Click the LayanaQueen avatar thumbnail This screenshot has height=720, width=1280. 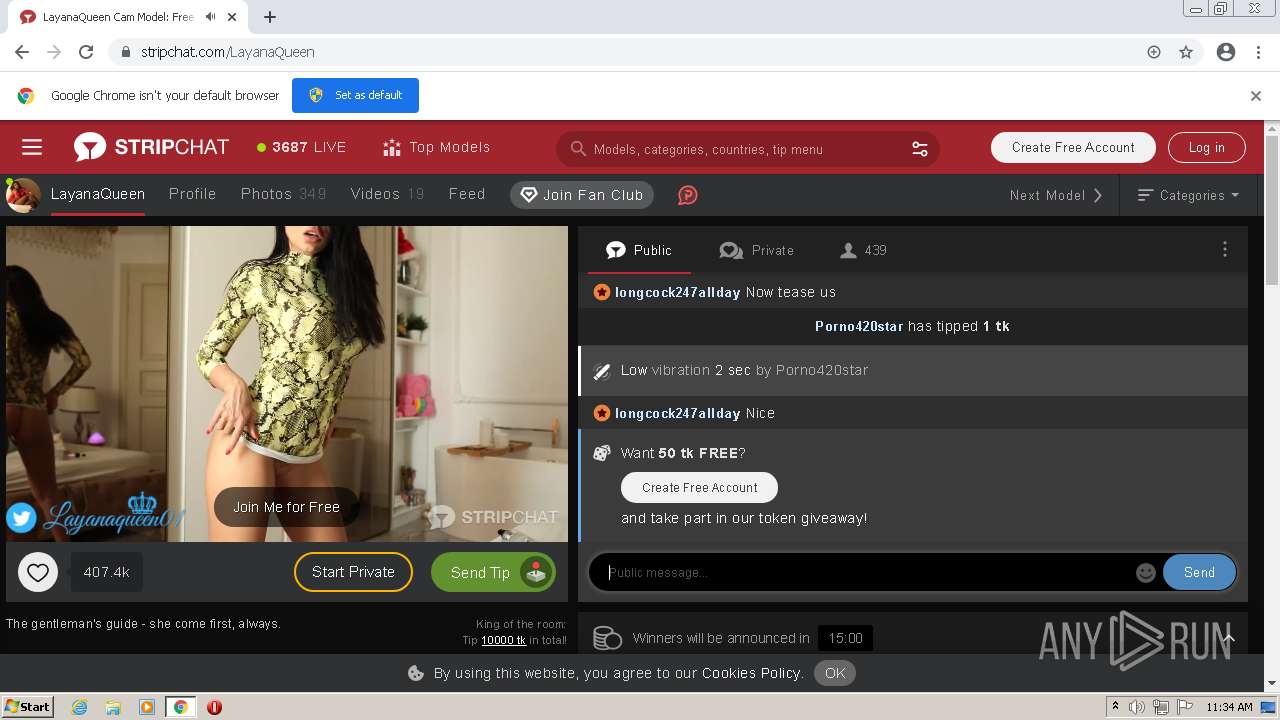(23, 195)
